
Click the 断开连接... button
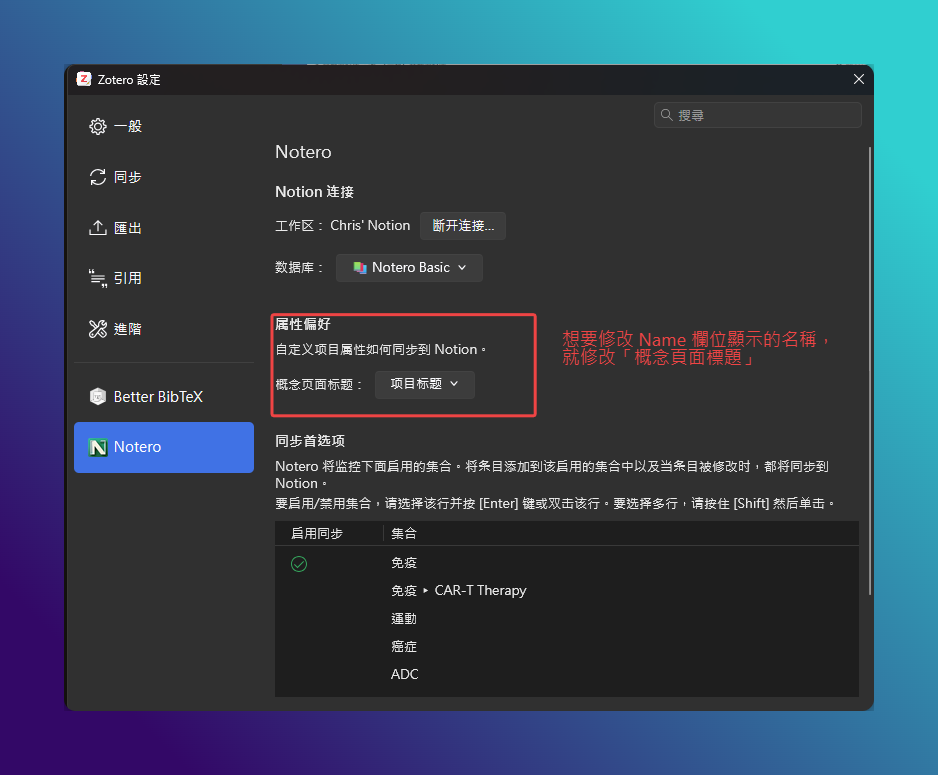(x=463, y=226)
